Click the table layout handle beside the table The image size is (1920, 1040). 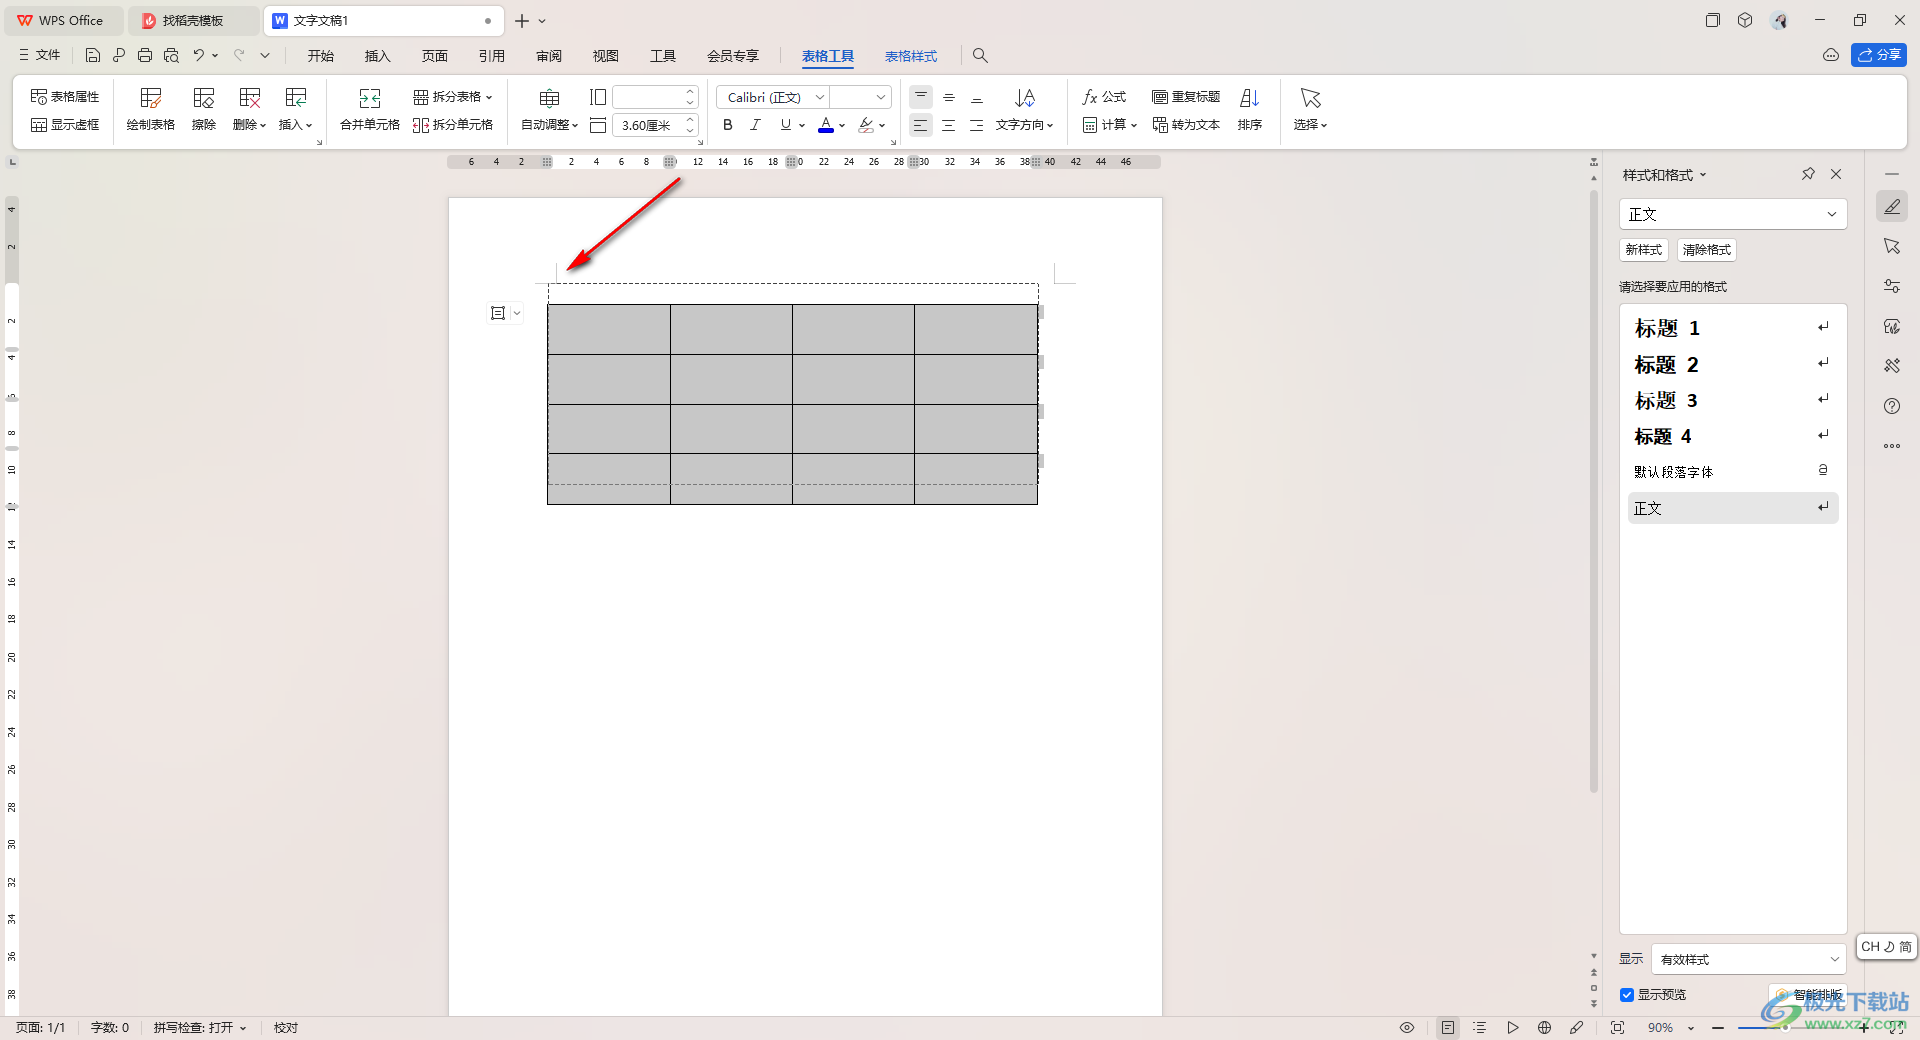pyautogui.click(x=504, y=313)
